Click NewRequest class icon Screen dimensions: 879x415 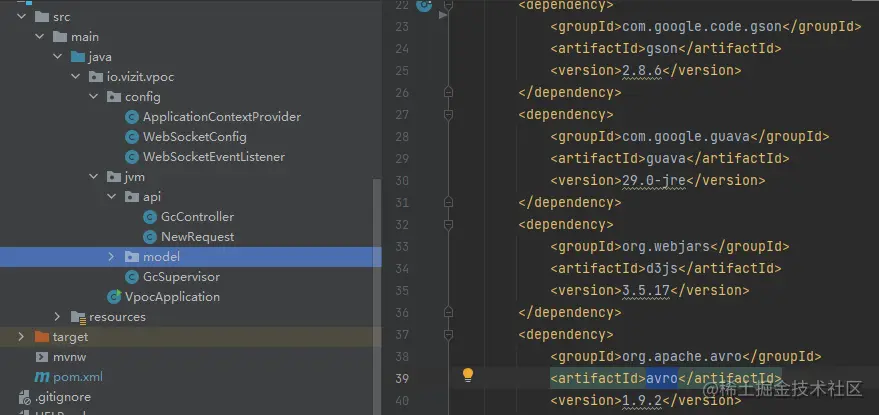pos(150,237)
